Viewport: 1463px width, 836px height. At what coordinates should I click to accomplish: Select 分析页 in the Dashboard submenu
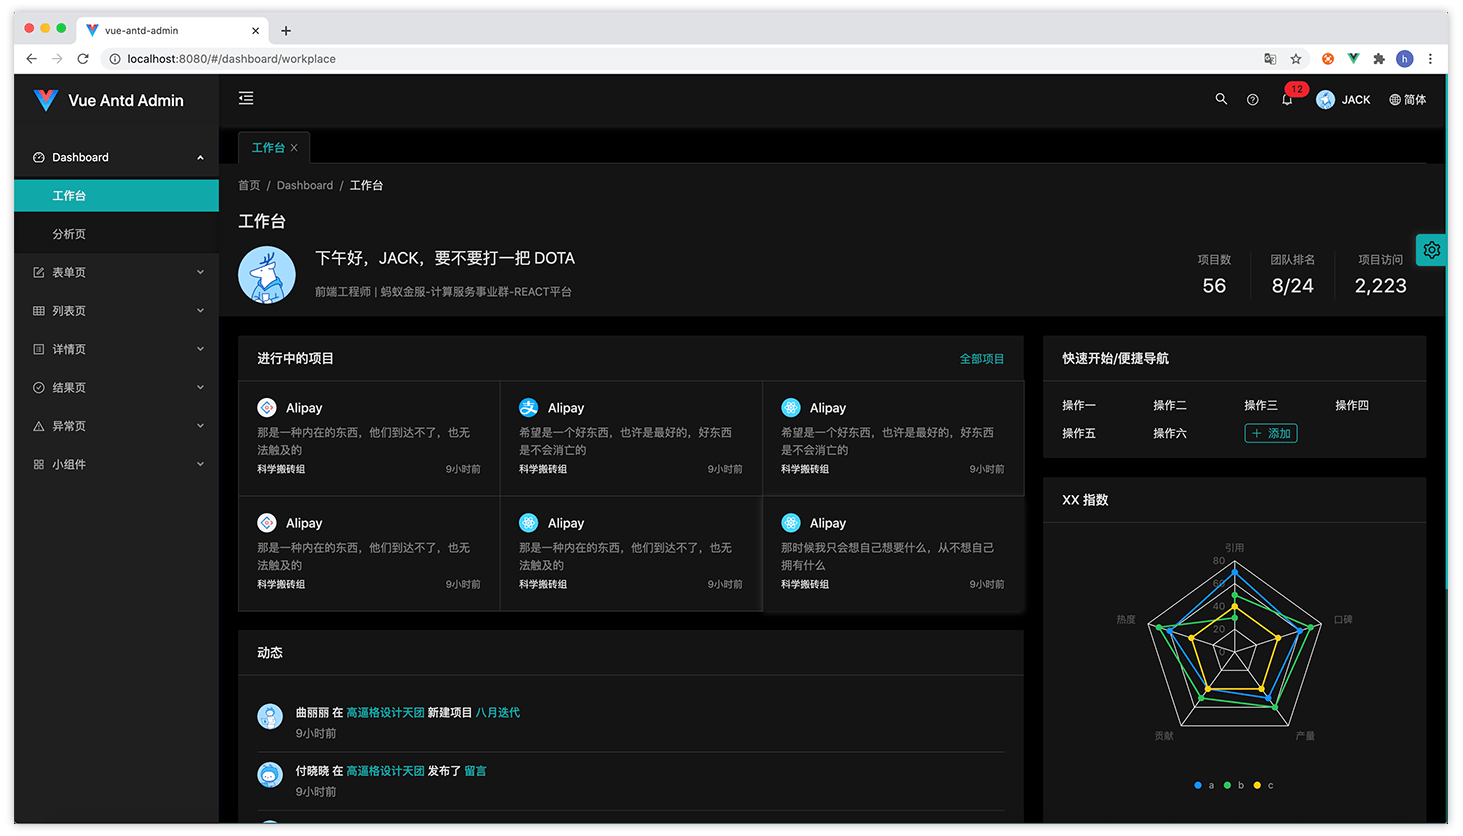(x=70, y=234)
